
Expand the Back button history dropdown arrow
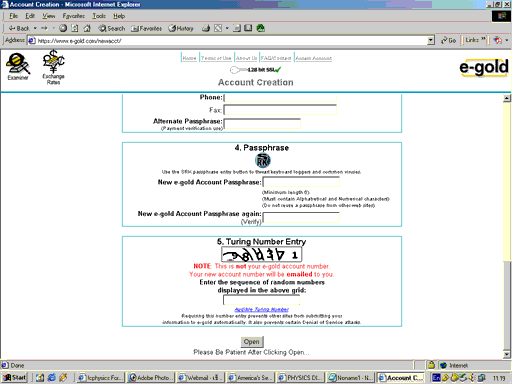(x=35, y=28)
